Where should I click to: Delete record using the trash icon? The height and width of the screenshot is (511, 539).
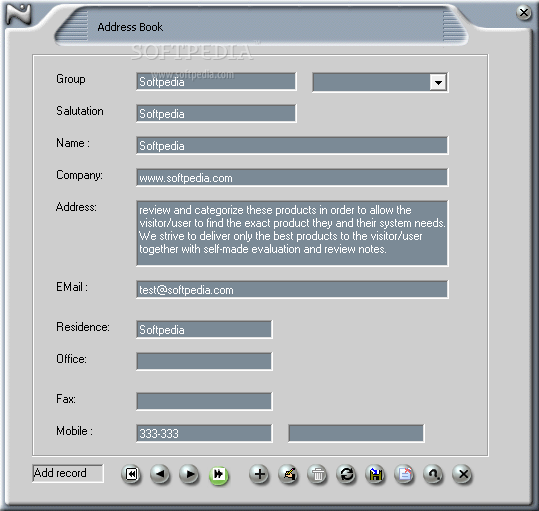pos(318,474)
